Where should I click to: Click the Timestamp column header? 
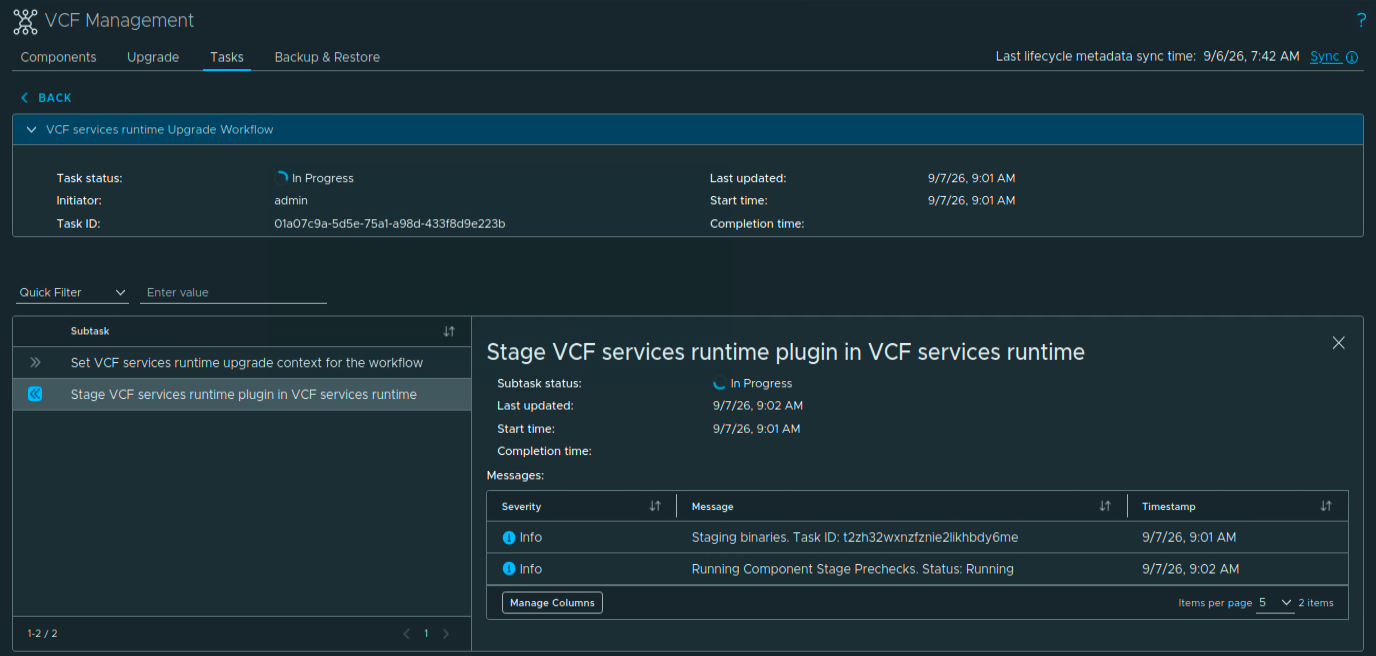1169,507
